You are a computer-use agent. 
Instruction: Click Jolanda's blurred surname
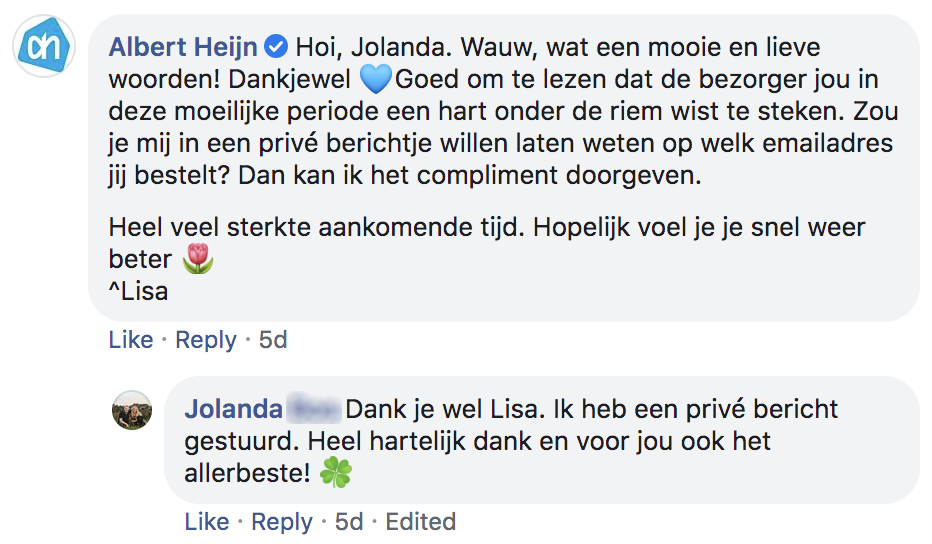(313, 409)
